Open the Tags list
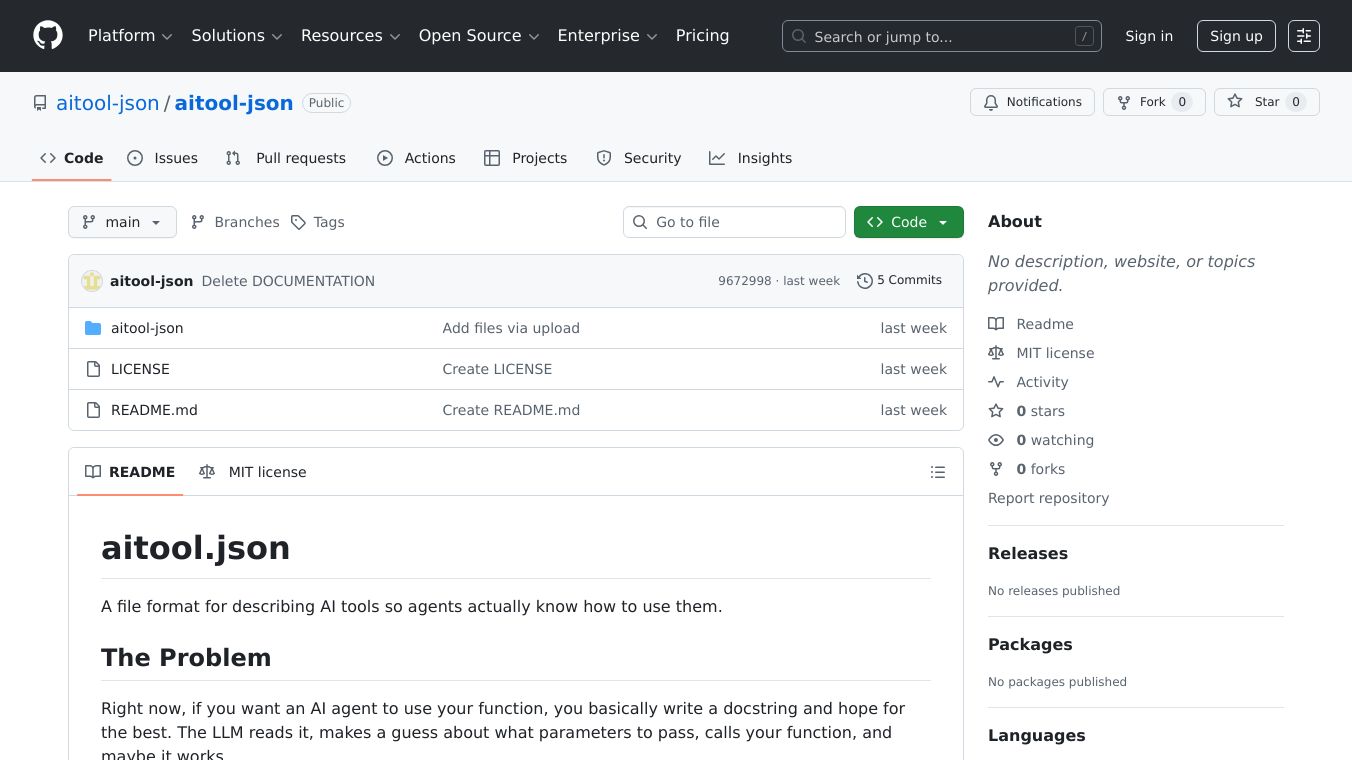The height and width of the screenshot is (760, 1352). [x=318, y=222]
